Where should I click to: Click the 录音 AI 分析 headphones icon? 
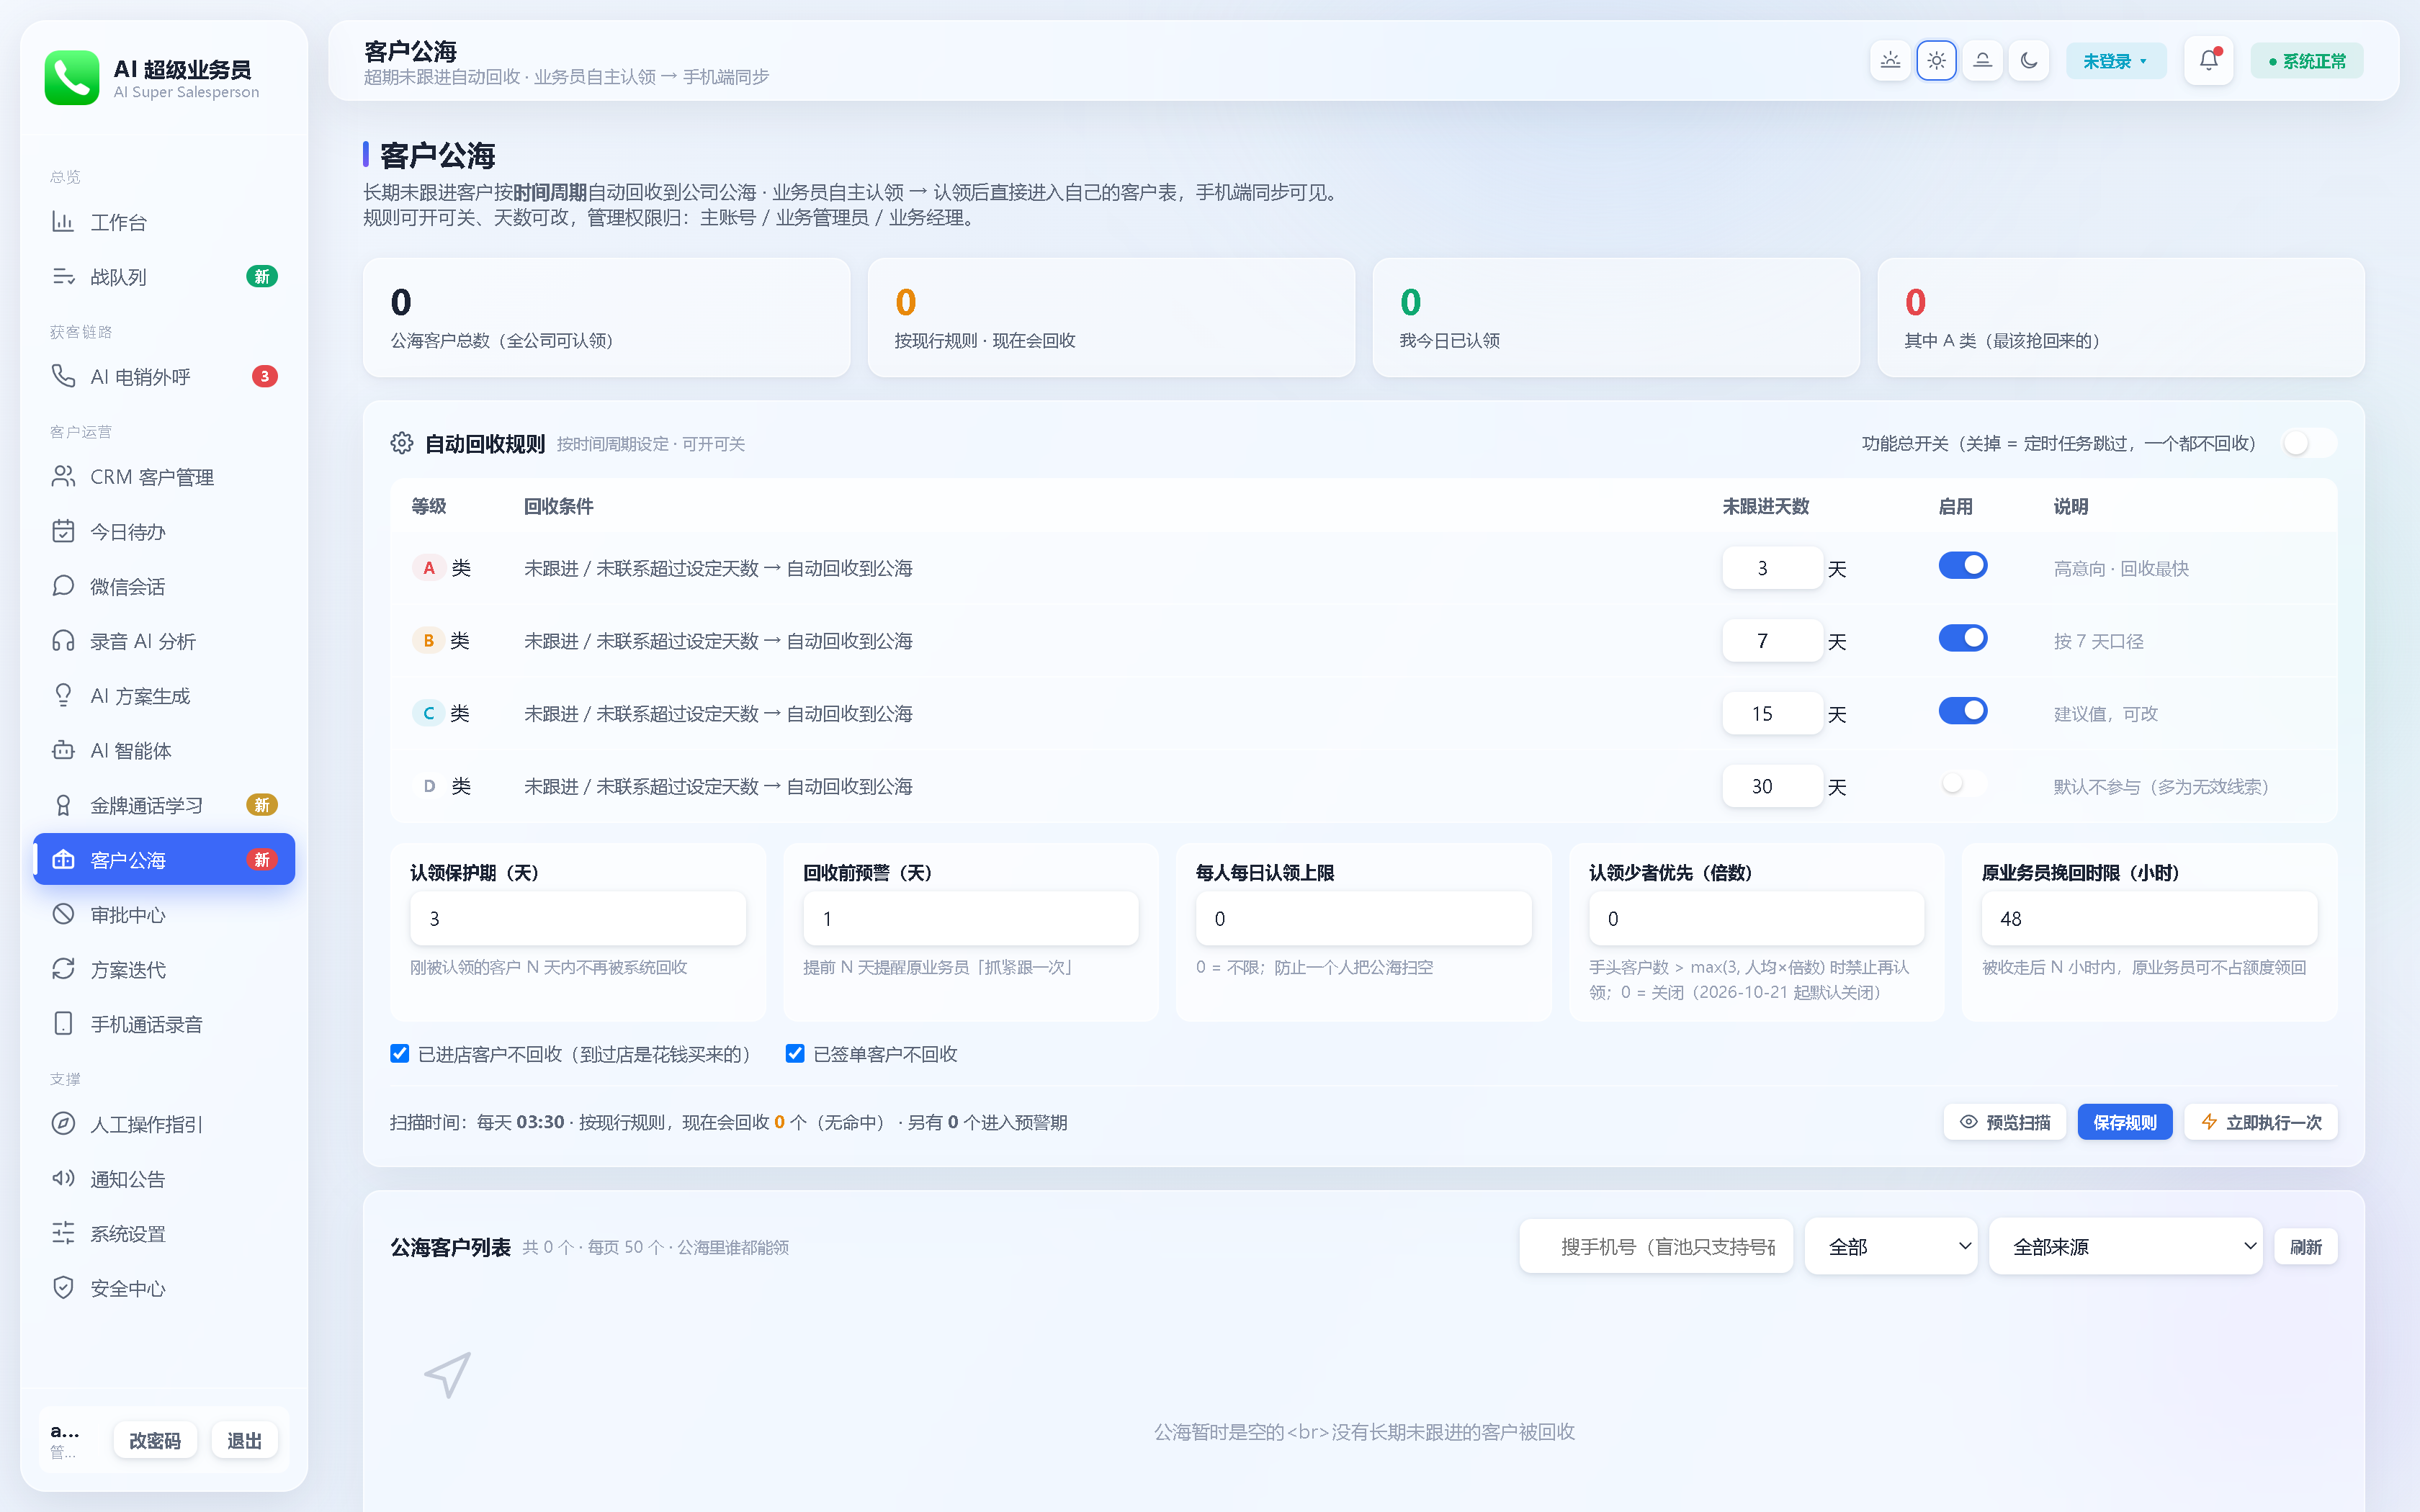tap(63, 641)
